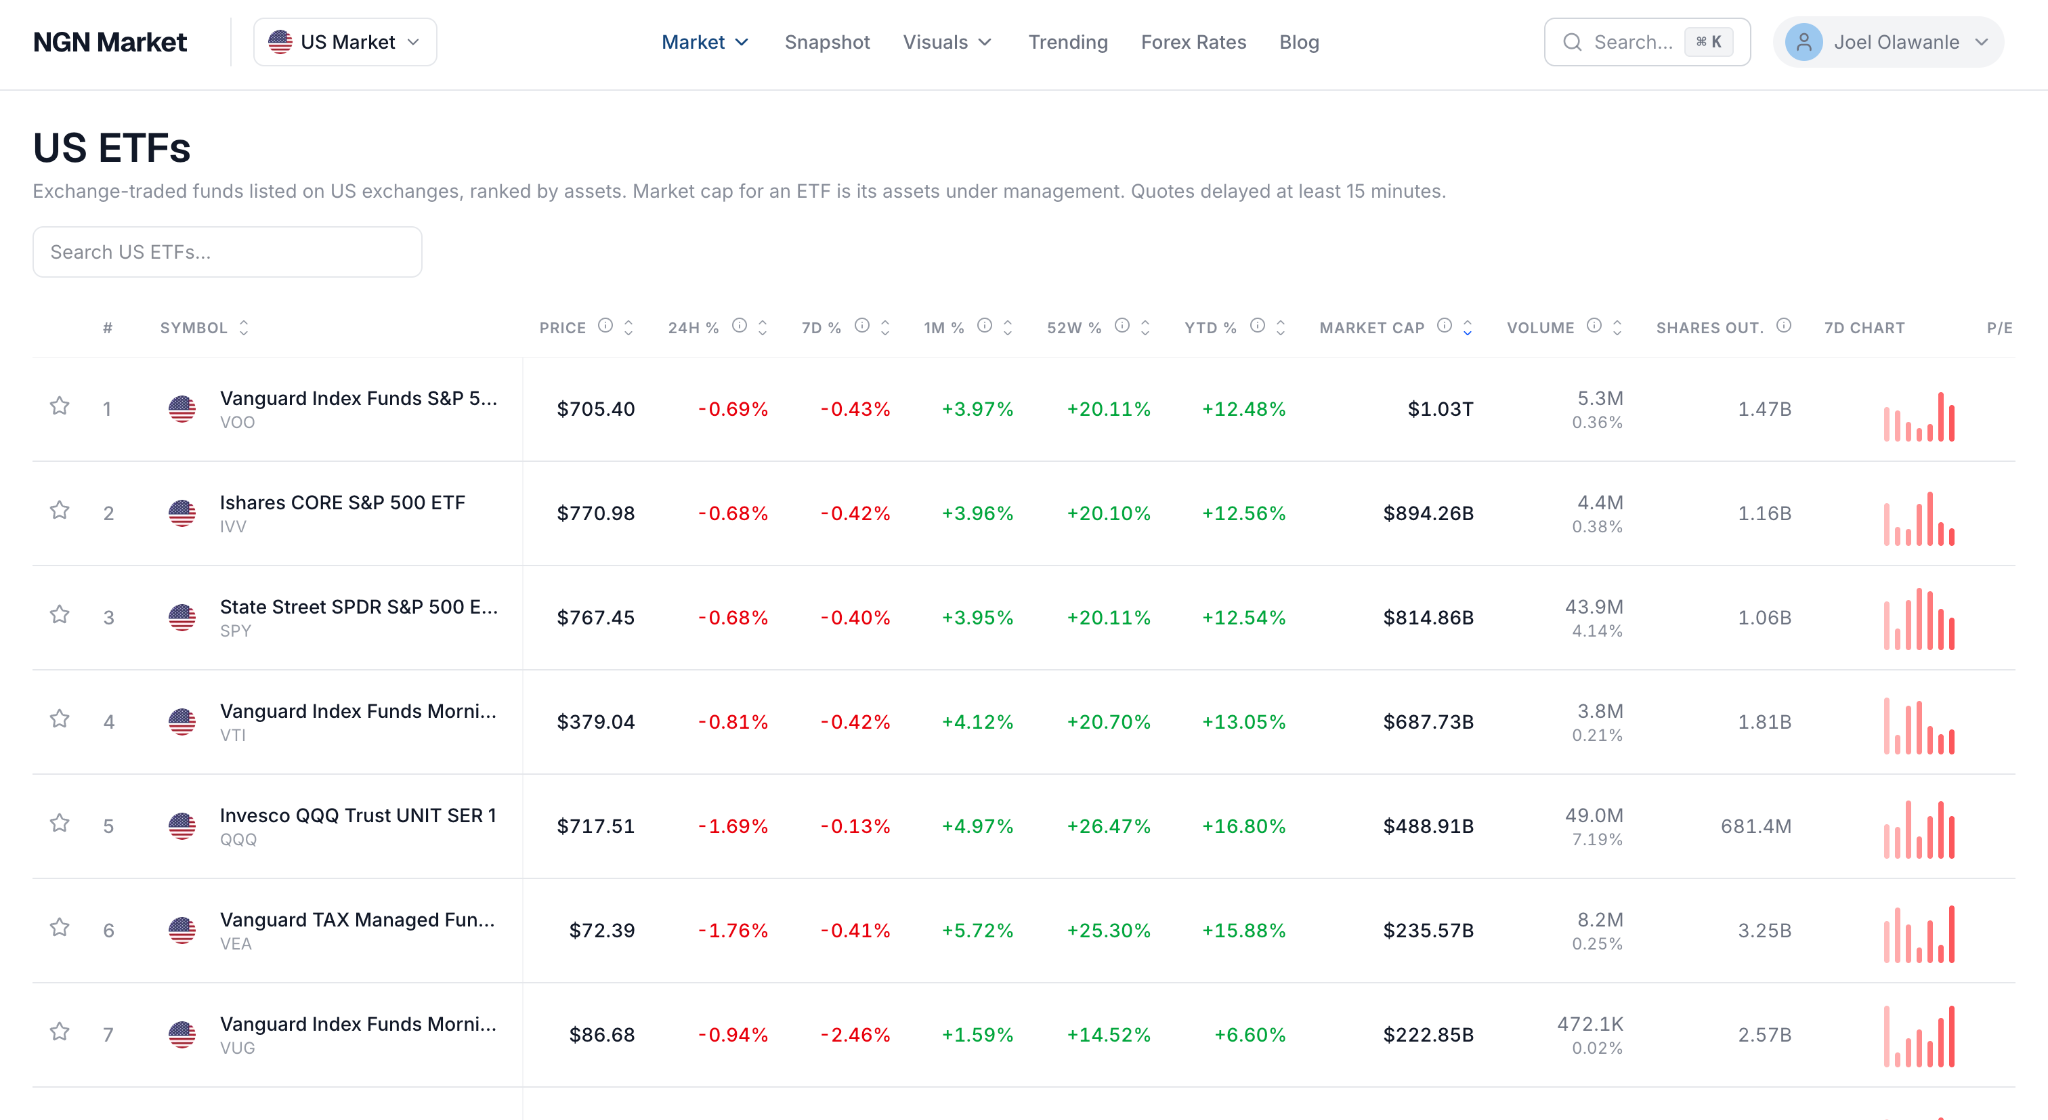
Task: Sort table by YTD % arrows
Action: coord(1281,327)
